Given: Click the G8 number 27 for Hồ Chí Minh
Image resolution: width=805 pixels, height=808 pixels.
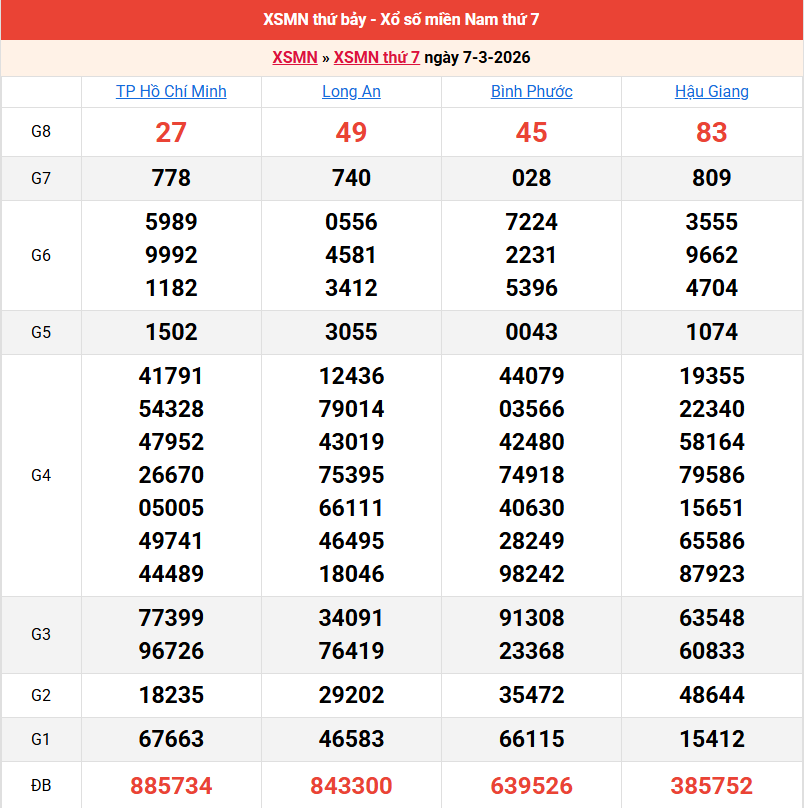Looking at the screenshot, I should 171,132.
